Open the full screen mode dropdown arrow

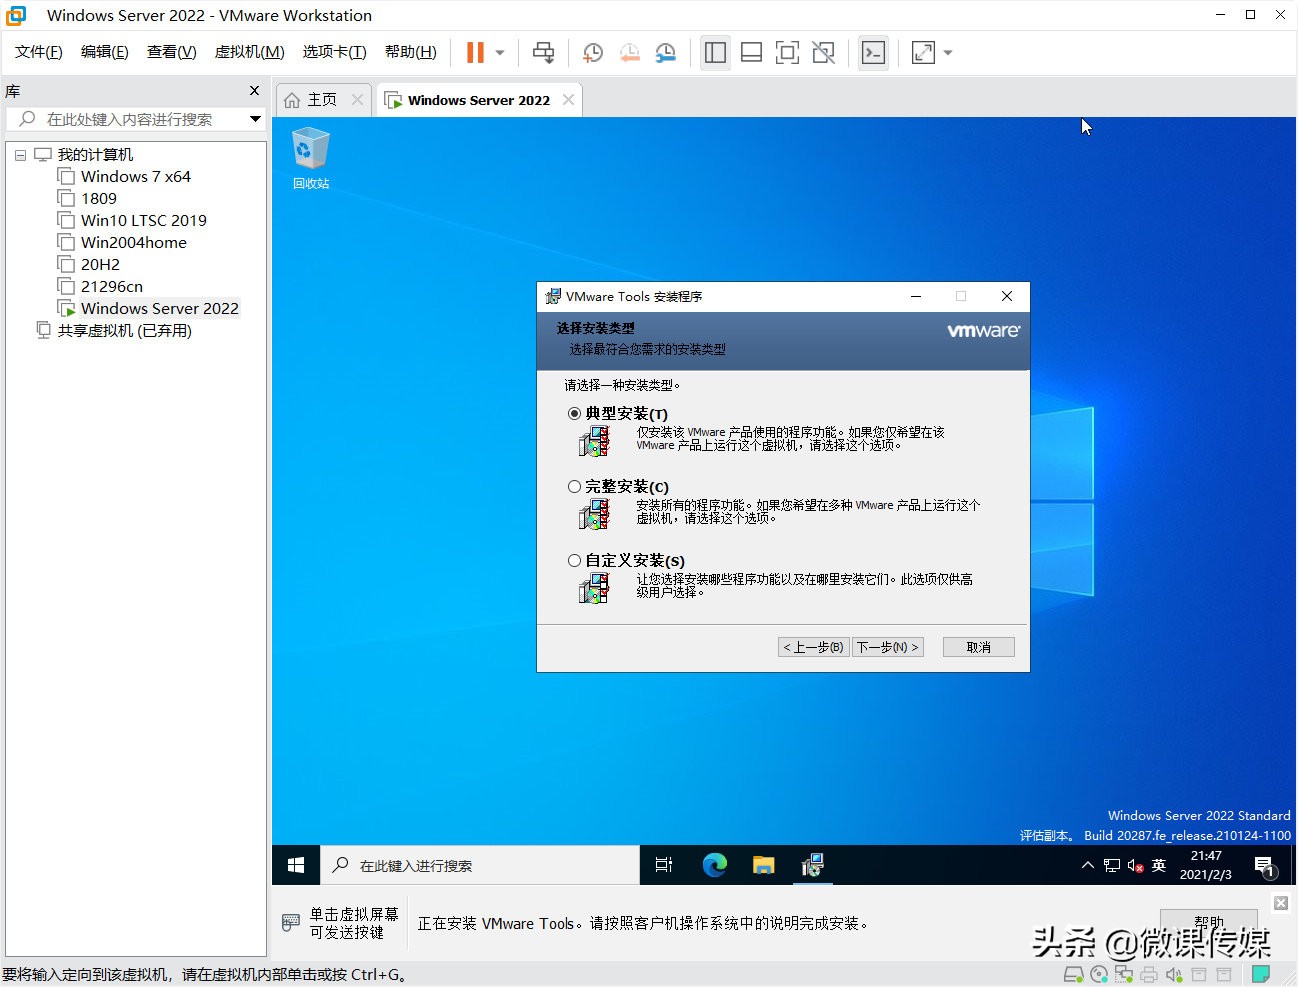947,52
